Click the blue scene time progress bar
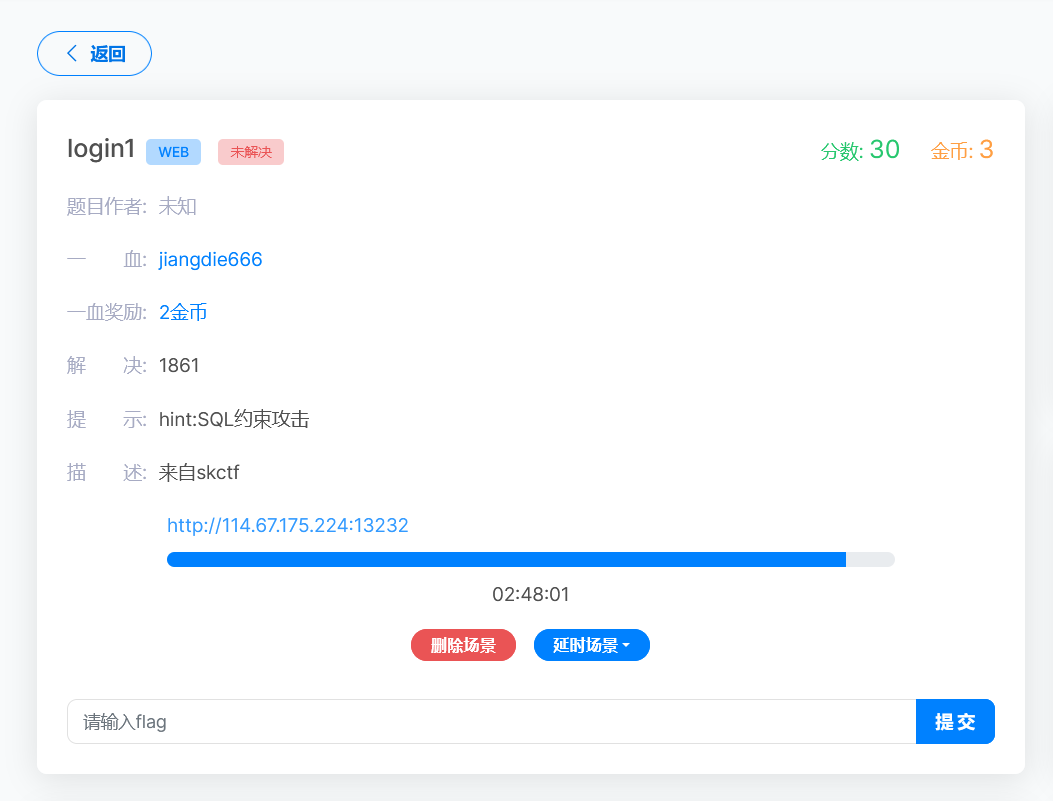 point(531,559)
